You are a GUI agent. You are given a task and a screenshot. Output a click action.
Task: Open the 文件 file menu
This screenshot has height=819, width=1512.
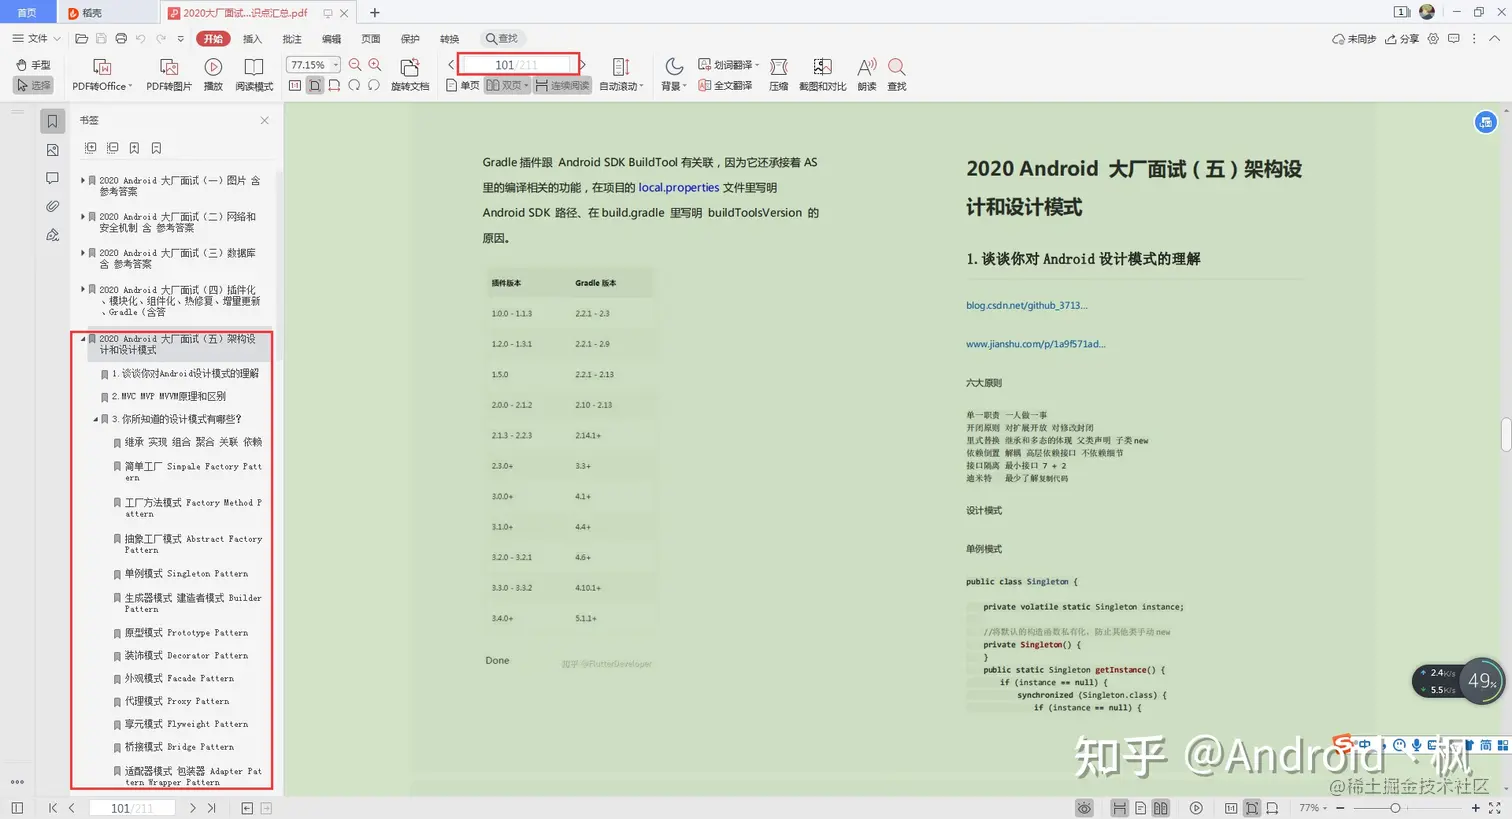(x=36, y=39)
